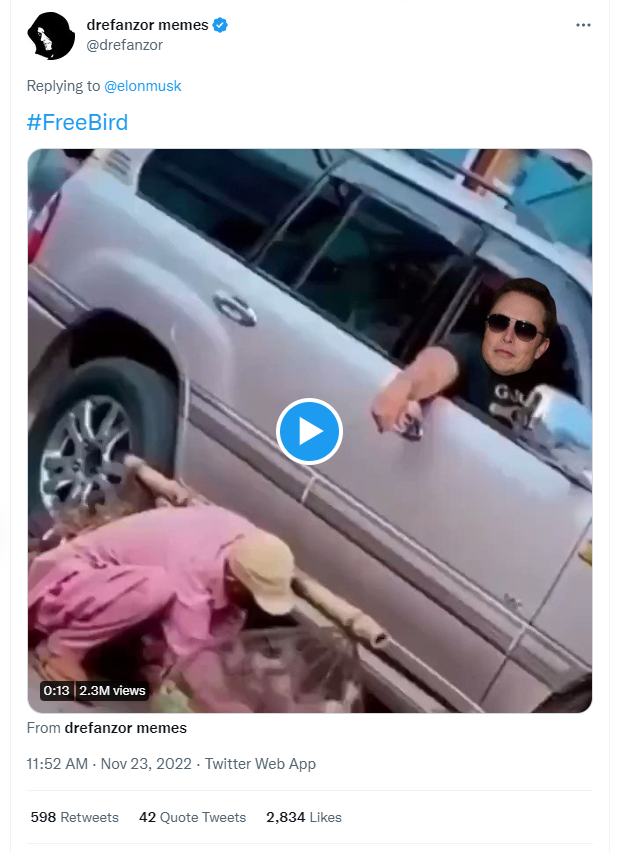Open the @elonmusk mention link
This screenshot has width=634, height=852.
point(142,86)
